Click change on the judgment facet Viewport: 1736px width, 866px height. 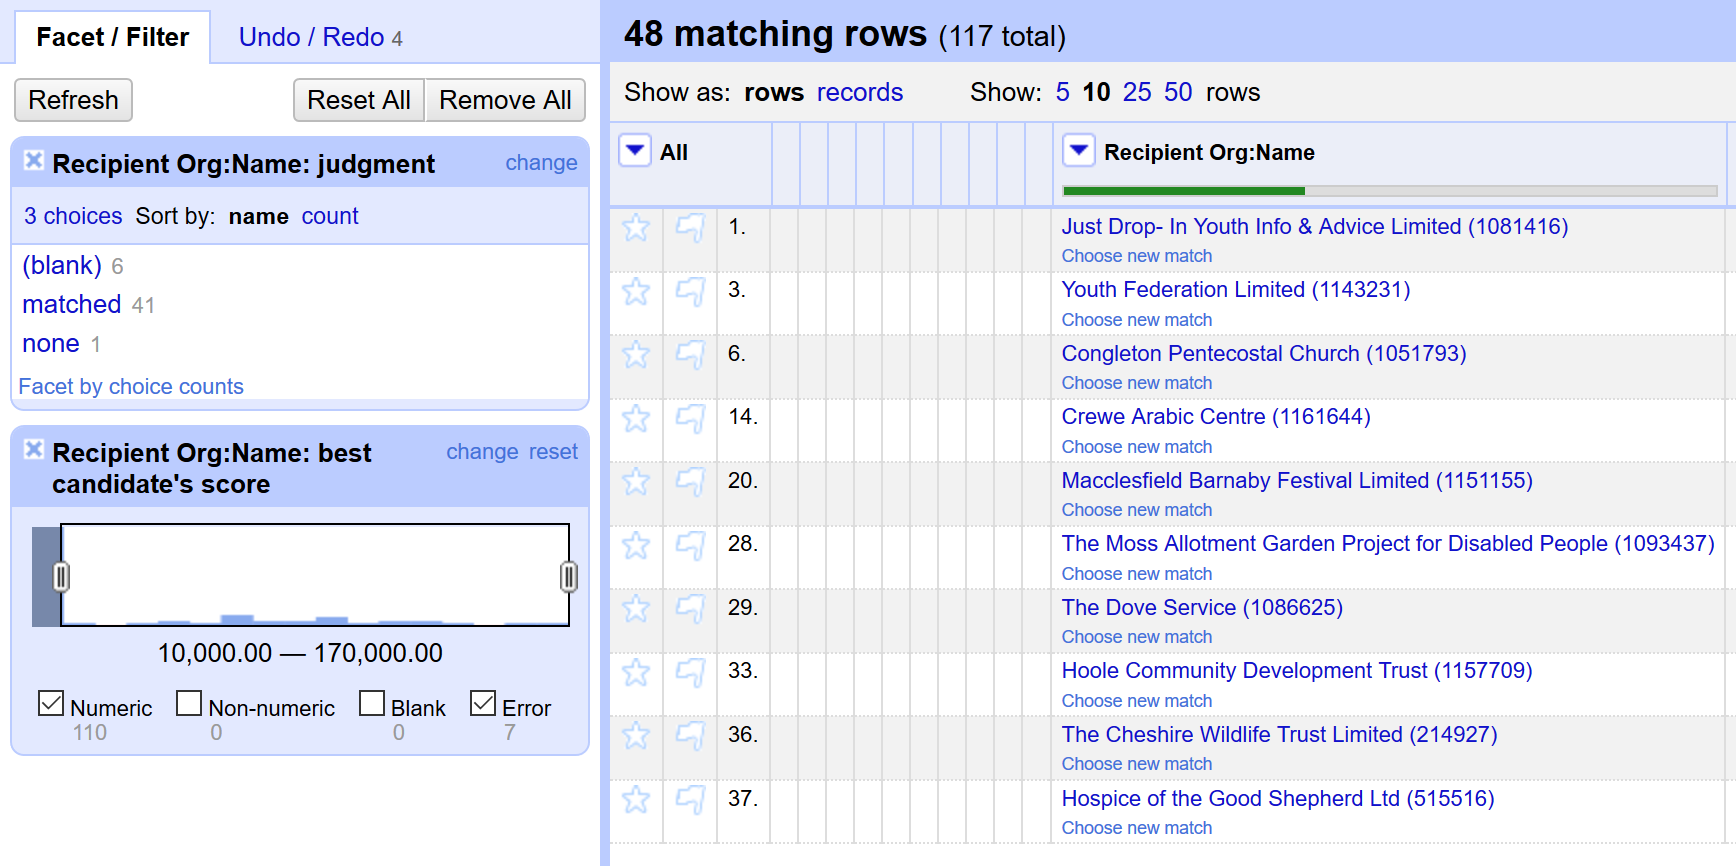click(541, 162)
